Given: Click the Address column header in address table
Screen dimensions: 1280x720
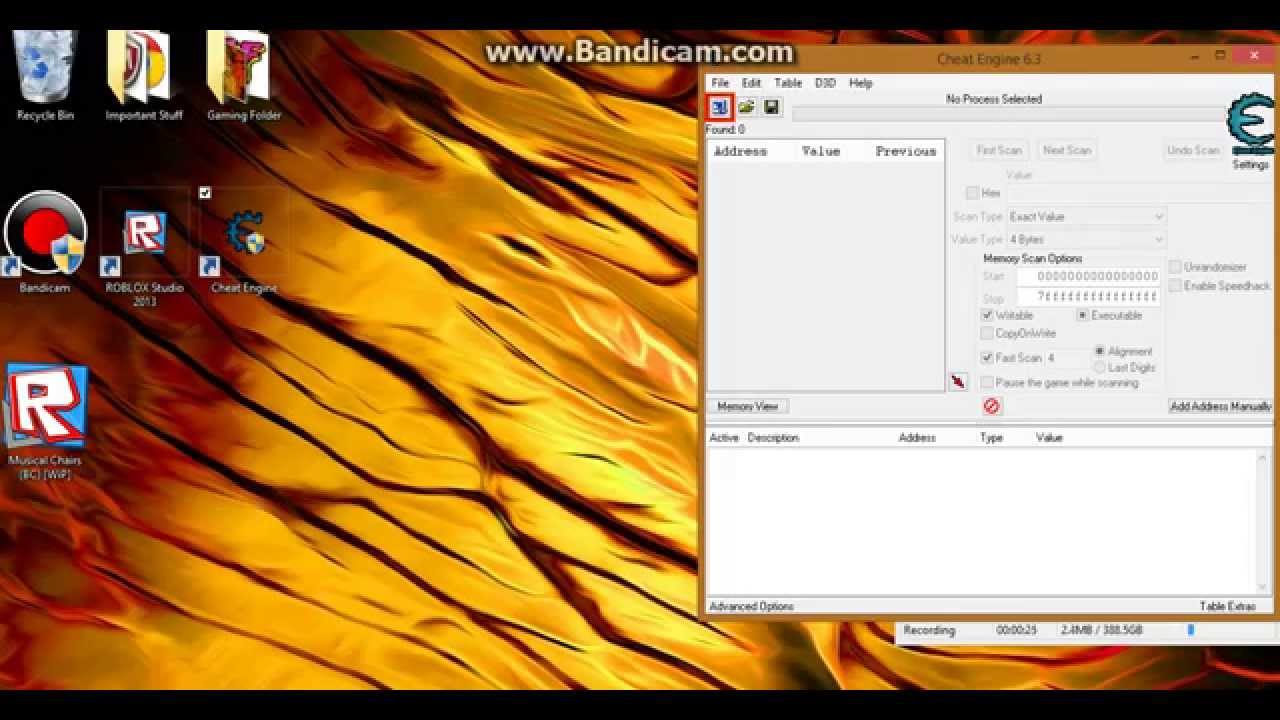Looking at the screenshot, I should click(917, 438).
